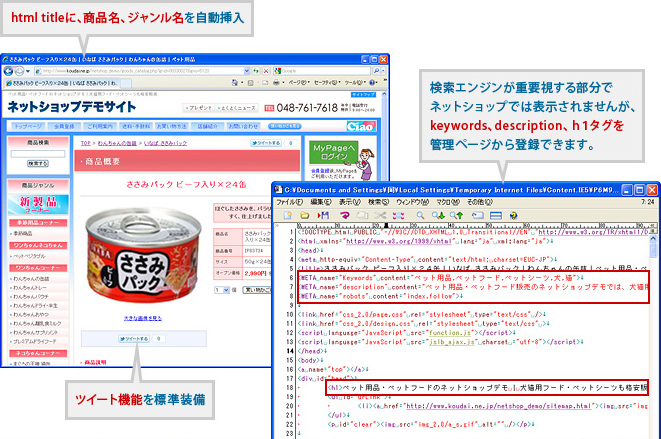Click the split window icon in editor toolbar
661x439 pixels.
tap(496, 215)
